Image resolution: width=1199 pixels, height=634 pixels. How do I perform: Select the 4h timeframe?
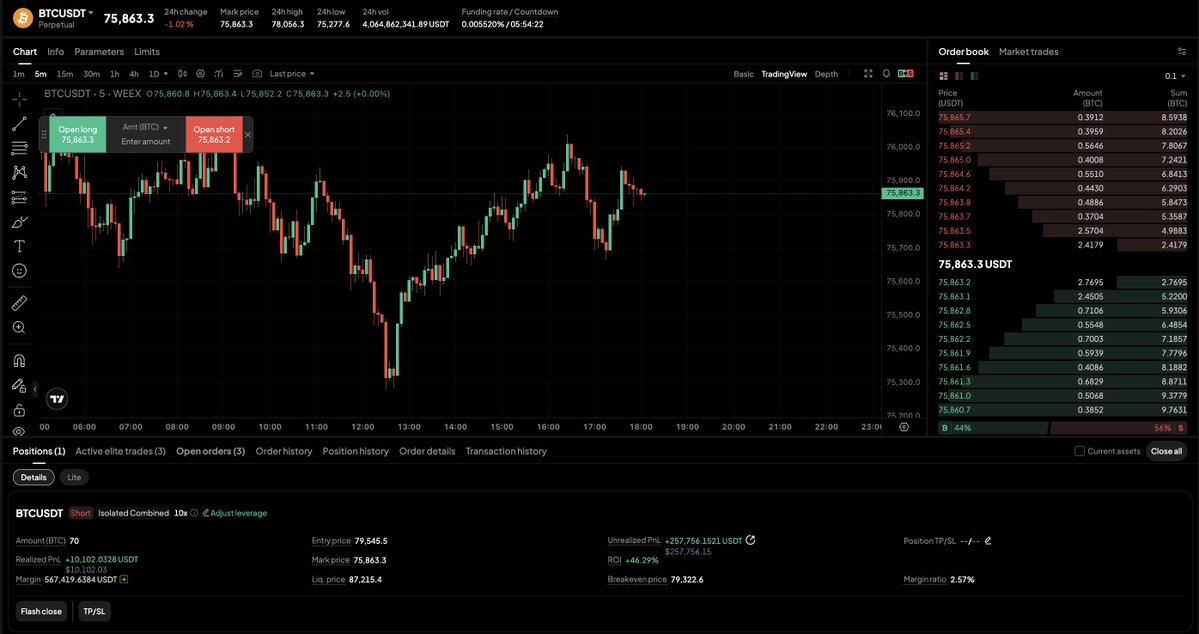[x=134, y=74]
